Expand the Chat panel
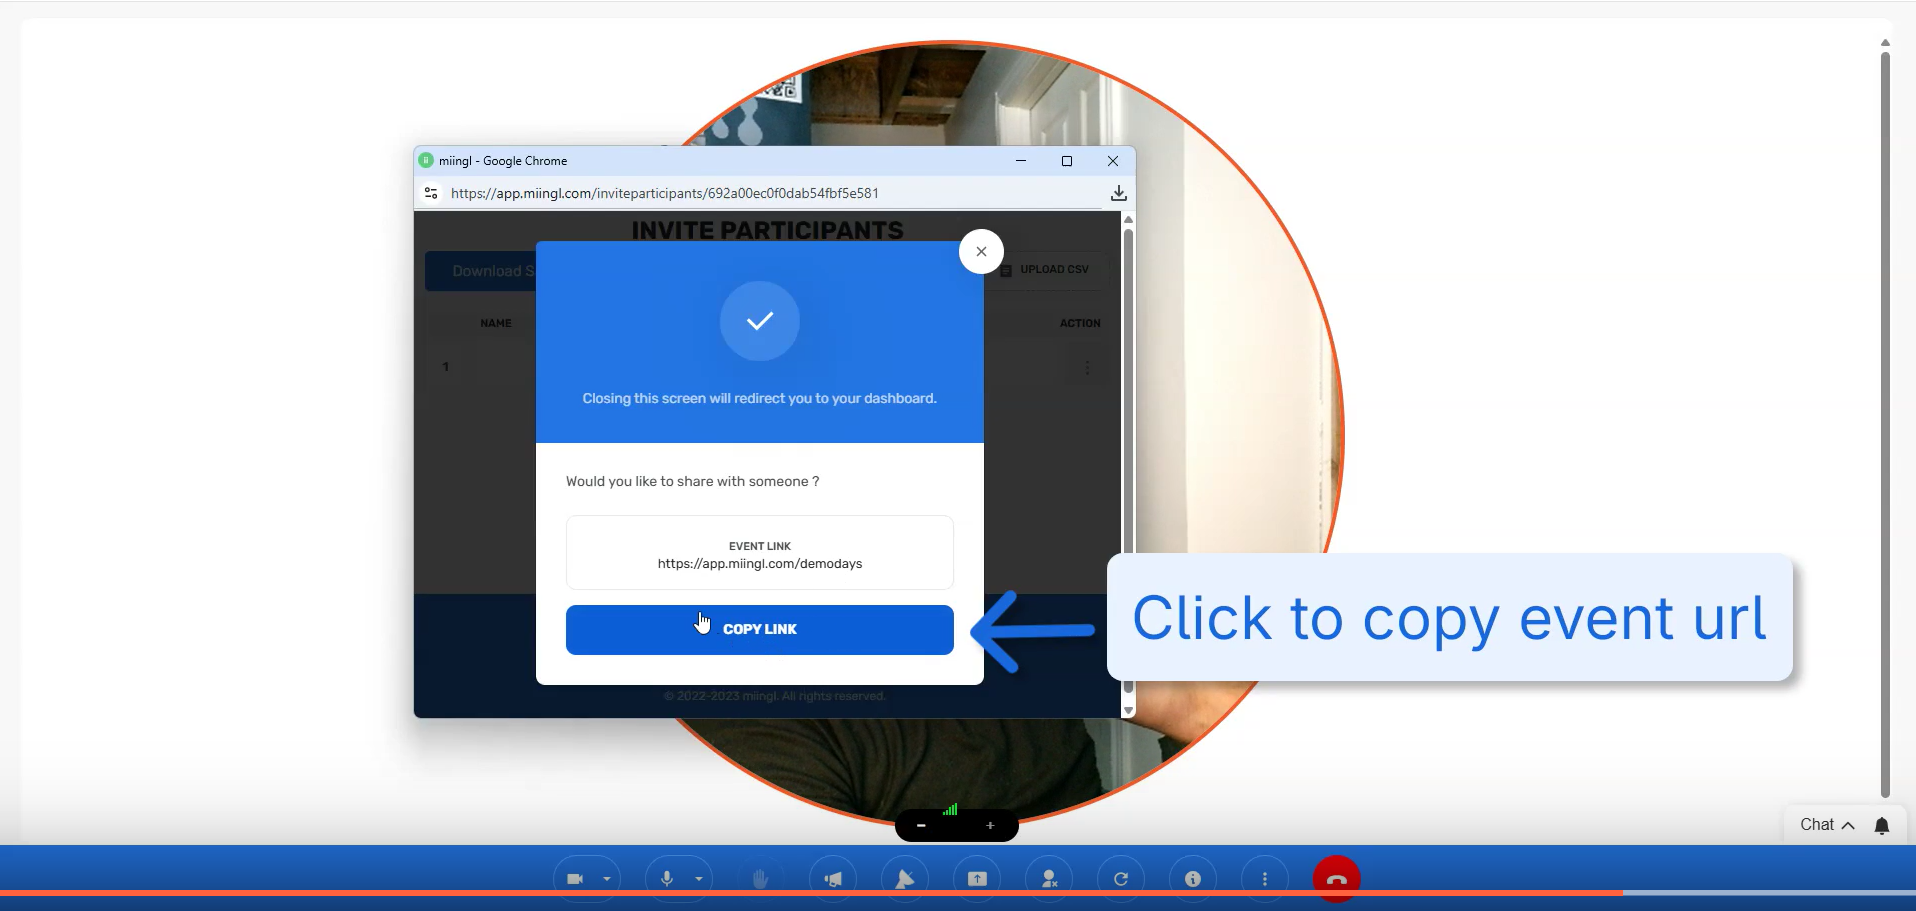1916x911 pixels. pyautogui.click(x=1827, y=825)
